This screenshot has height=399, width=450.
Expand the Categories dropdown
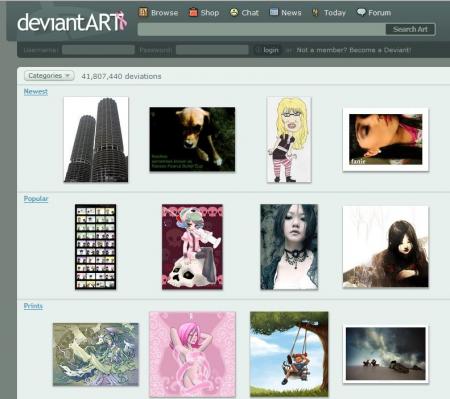(x=49, y=76)
